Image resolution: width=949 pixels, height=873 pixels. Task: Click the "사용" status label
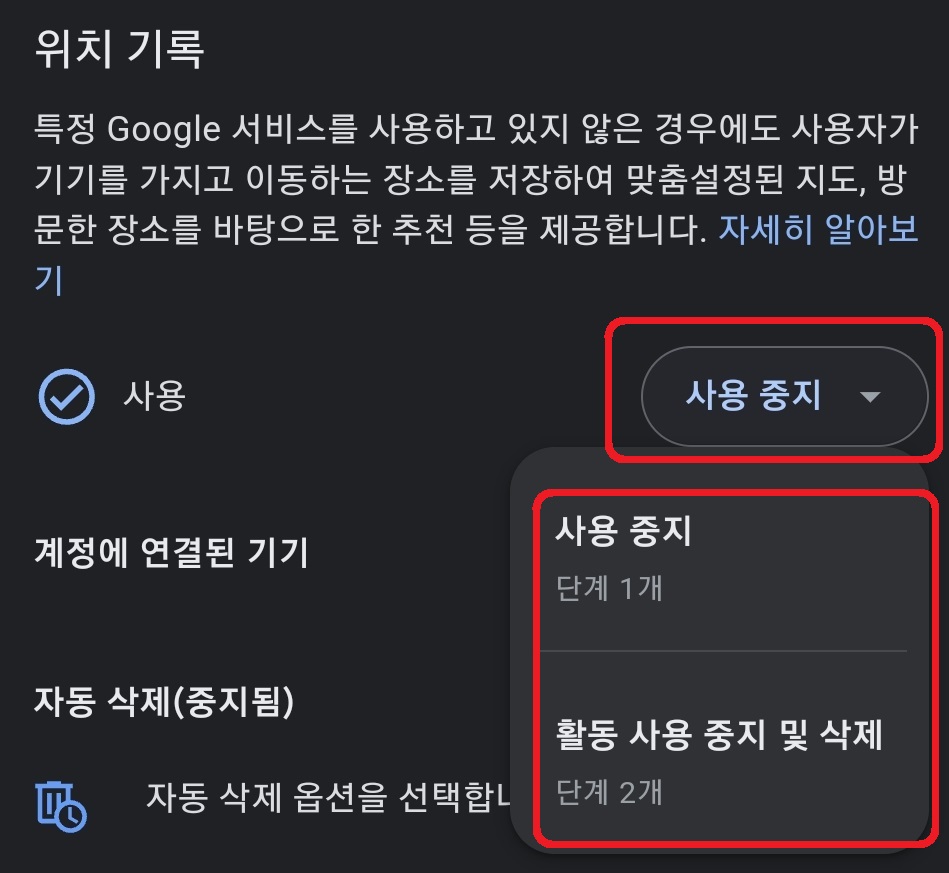click(x=153, y=396)
